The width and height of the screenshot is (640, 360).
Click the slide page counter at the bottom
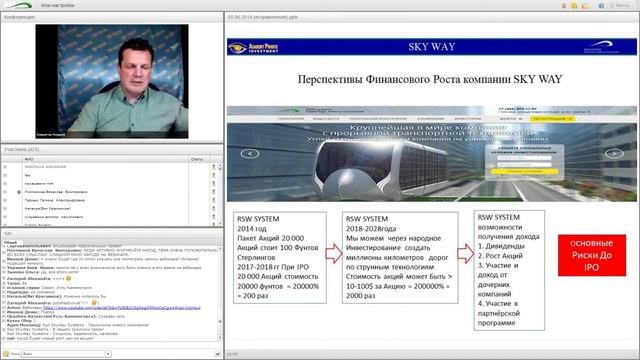coord(232,354)
